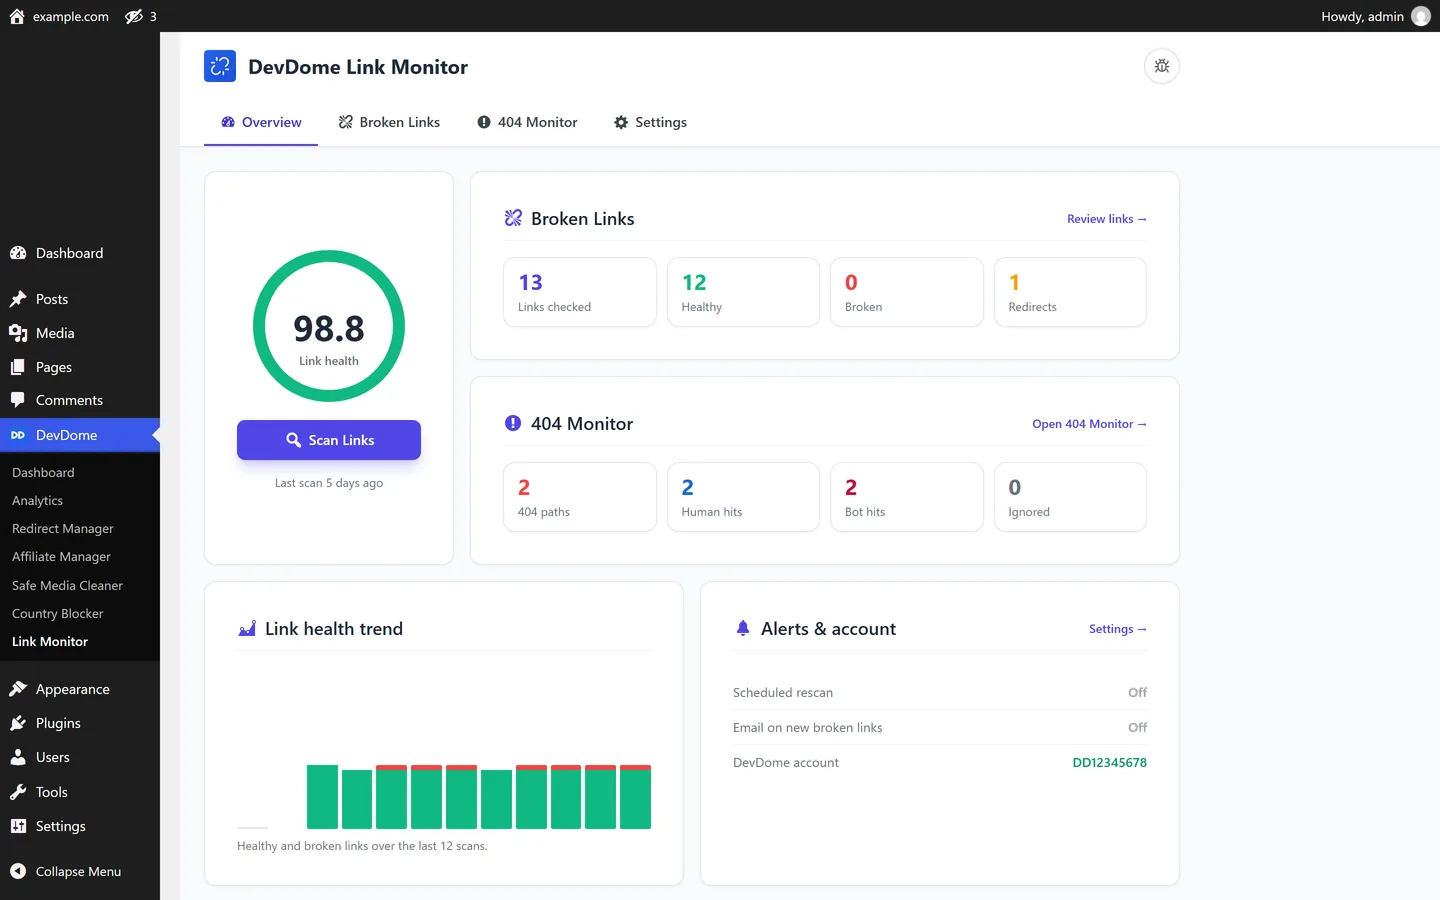Click the WordPress Dashboard gauge icon

point(18,253)
